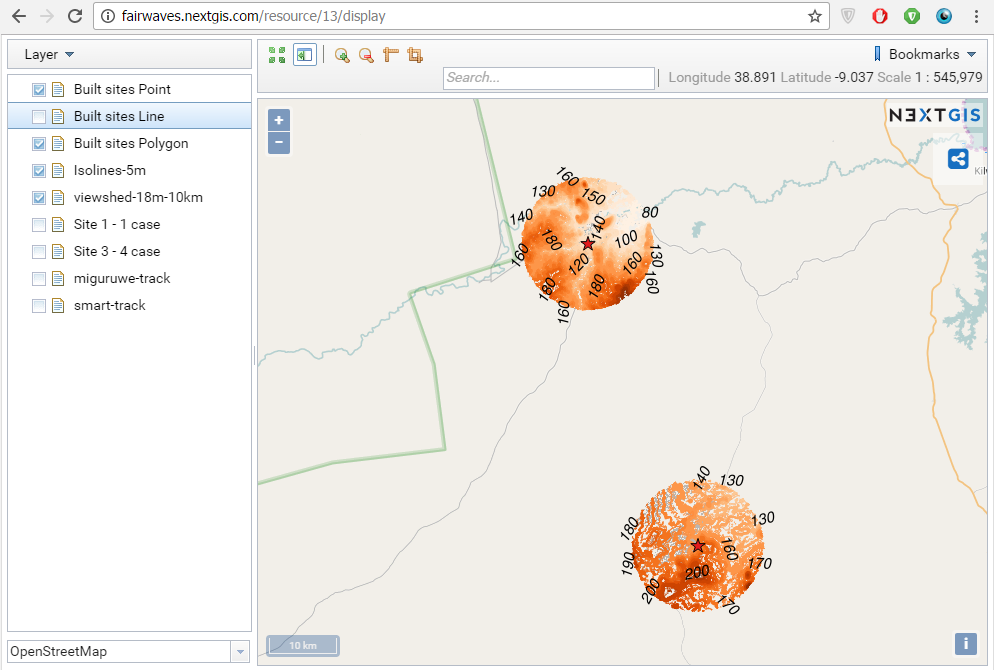Bookmark this page with the star icon
Image resolution: width=994 pixels, height=670 pixels.
(x=815, y=16)
